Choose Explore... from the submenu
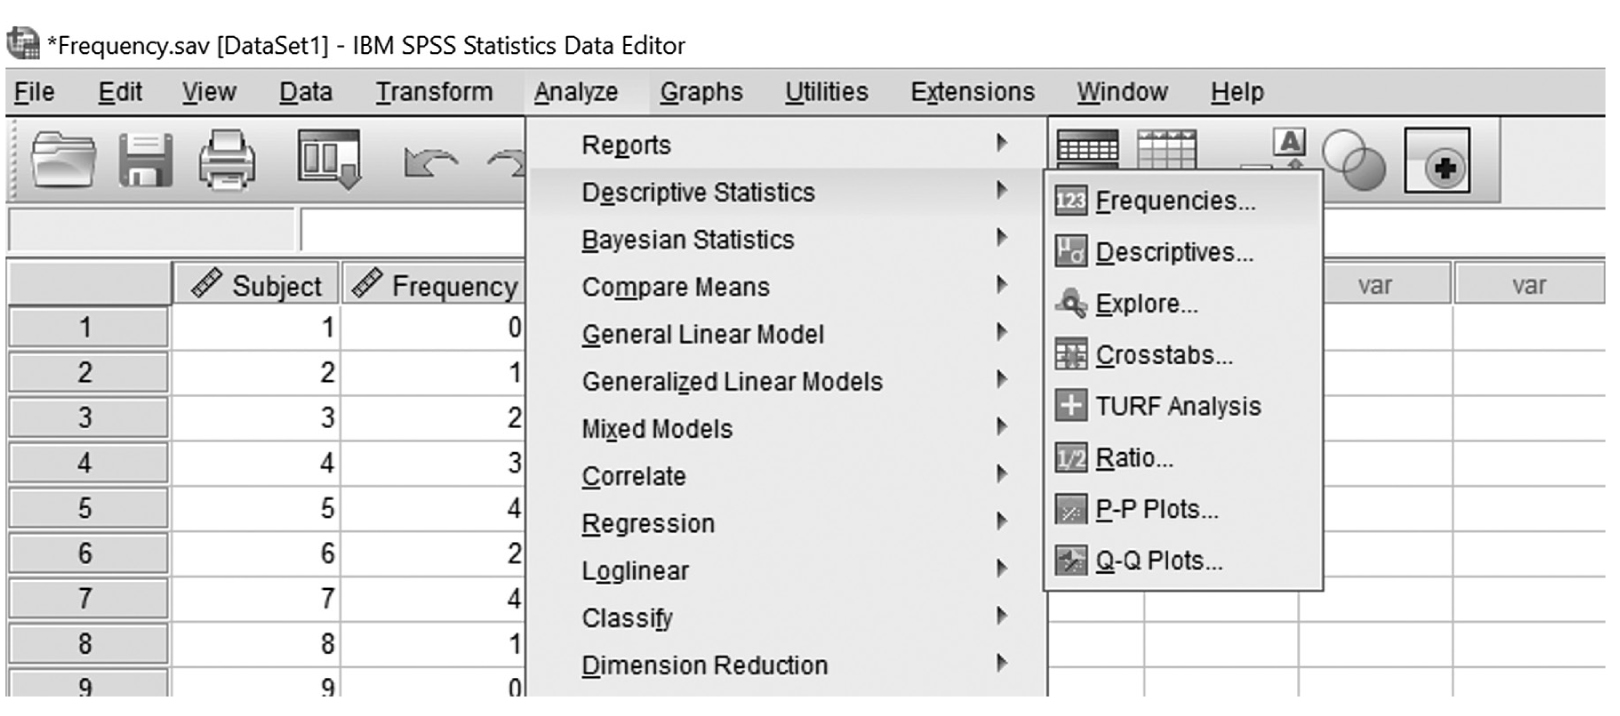Screen dimensions: 1620x716 point(1183,303)
